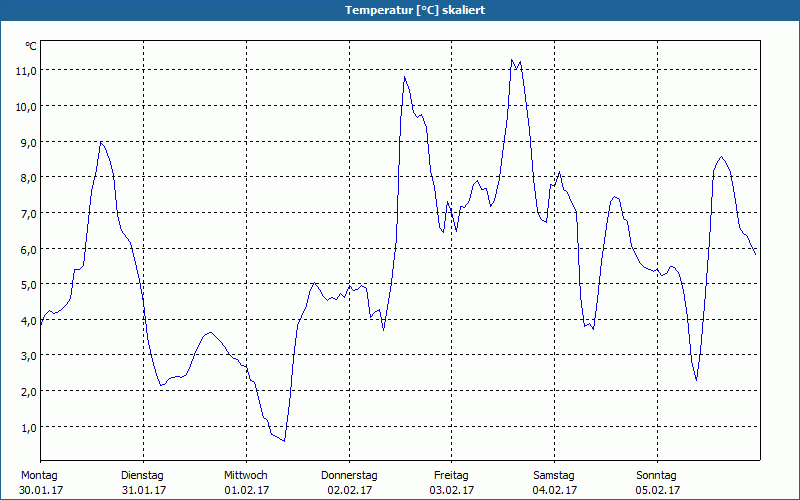The image size is (800, 500).
Task: Select the Donnerstag day label
Action: pos(349,475)
